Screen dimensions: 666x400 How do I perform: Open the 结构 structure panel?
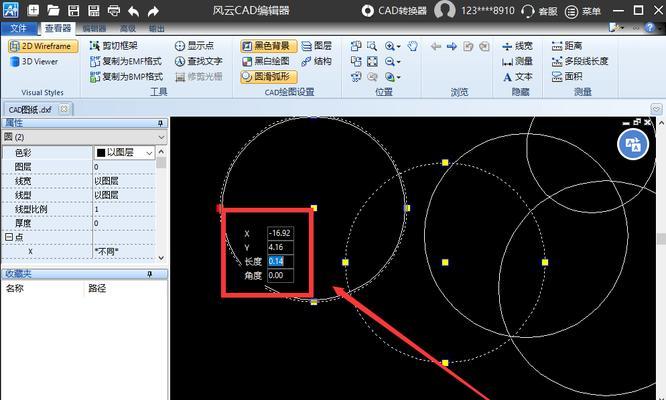pyautogui.click(x=316, y=61)
